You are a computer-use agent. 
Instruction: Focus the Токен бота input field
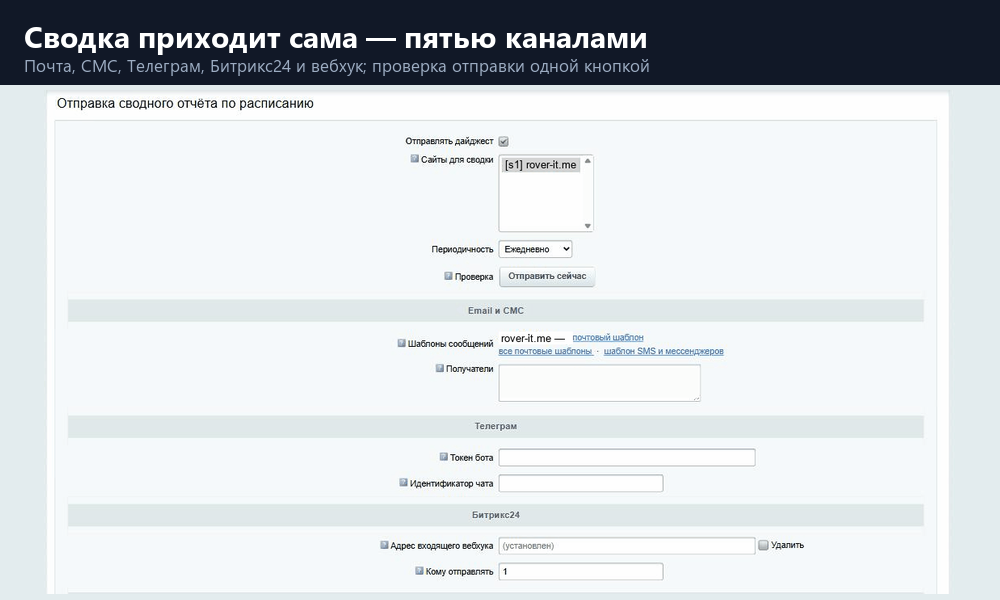pyautogui.click(x=627, y=457)
